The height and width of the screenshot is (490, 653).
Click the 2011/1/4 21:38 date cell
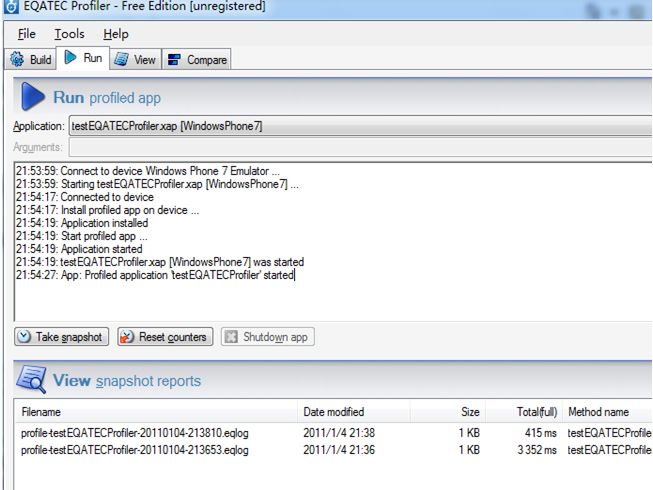[x=339, y=433]
